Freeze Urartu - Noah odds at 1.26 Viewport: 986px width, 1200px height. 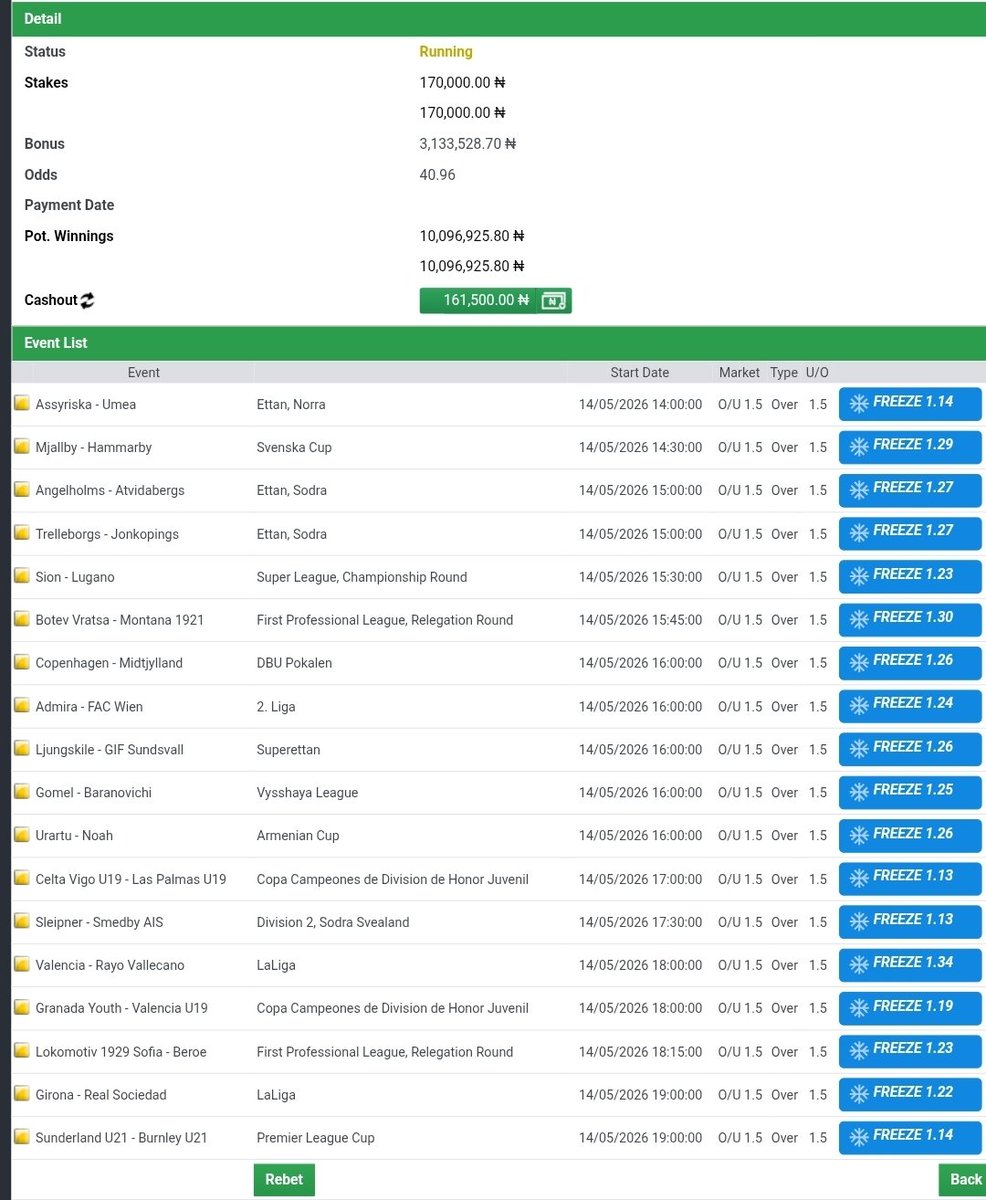tap(910, 836)
